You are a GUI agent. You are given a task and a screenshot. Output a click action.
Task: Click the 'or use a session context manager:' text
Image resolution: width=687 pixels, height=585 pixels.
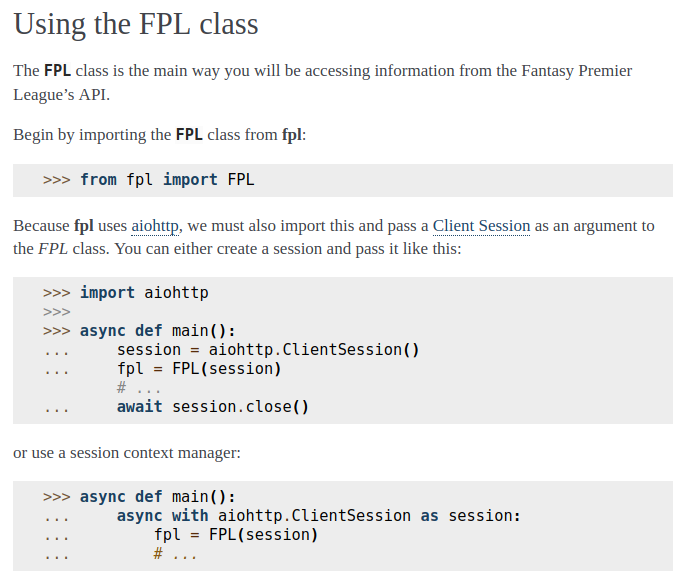coord(127,453)
